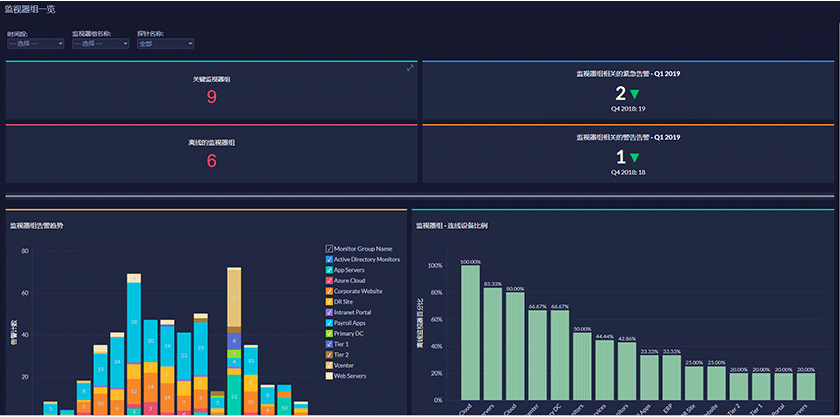This screenshot has height=417, width=840.
Task: Expand the 关键监视器组 card with the expand icon
Action: coord(410,68)
